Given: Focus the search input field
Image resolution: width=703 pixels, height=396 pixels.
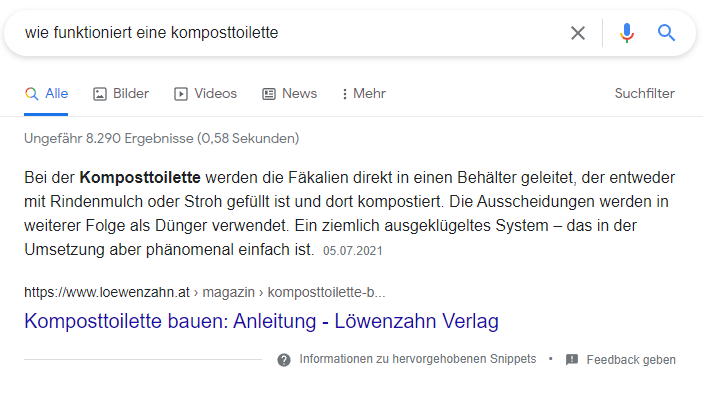Looking at the screenshot, I should pyautogui.click(x=287, y=33).
